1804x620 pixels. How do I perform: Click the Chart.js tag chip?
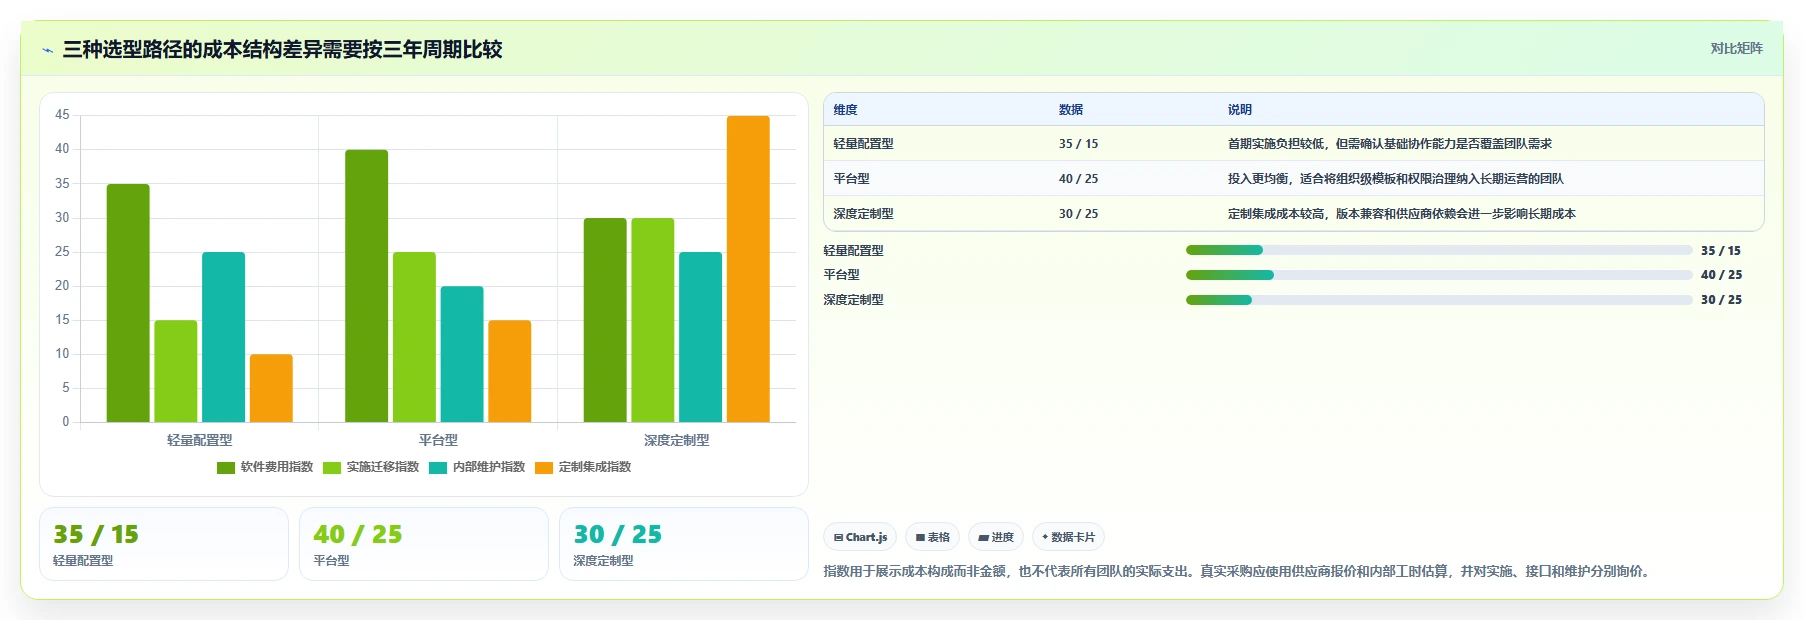click(x=860, y=537)
